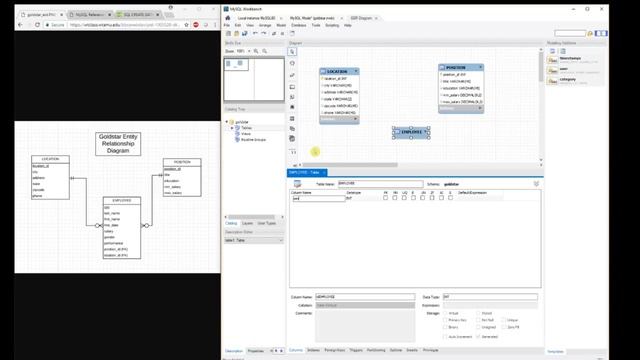Enable the Not Null checkbox

(478, 320)
